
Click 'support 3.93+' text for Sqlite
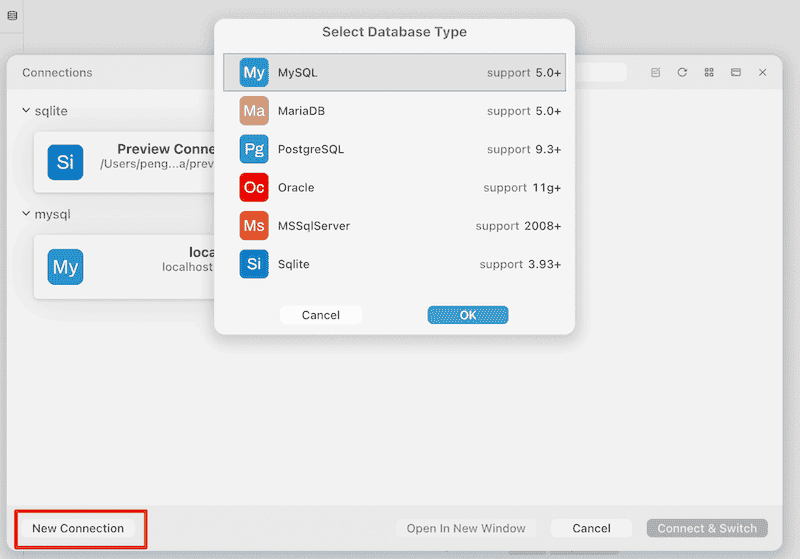coord(520,264)
